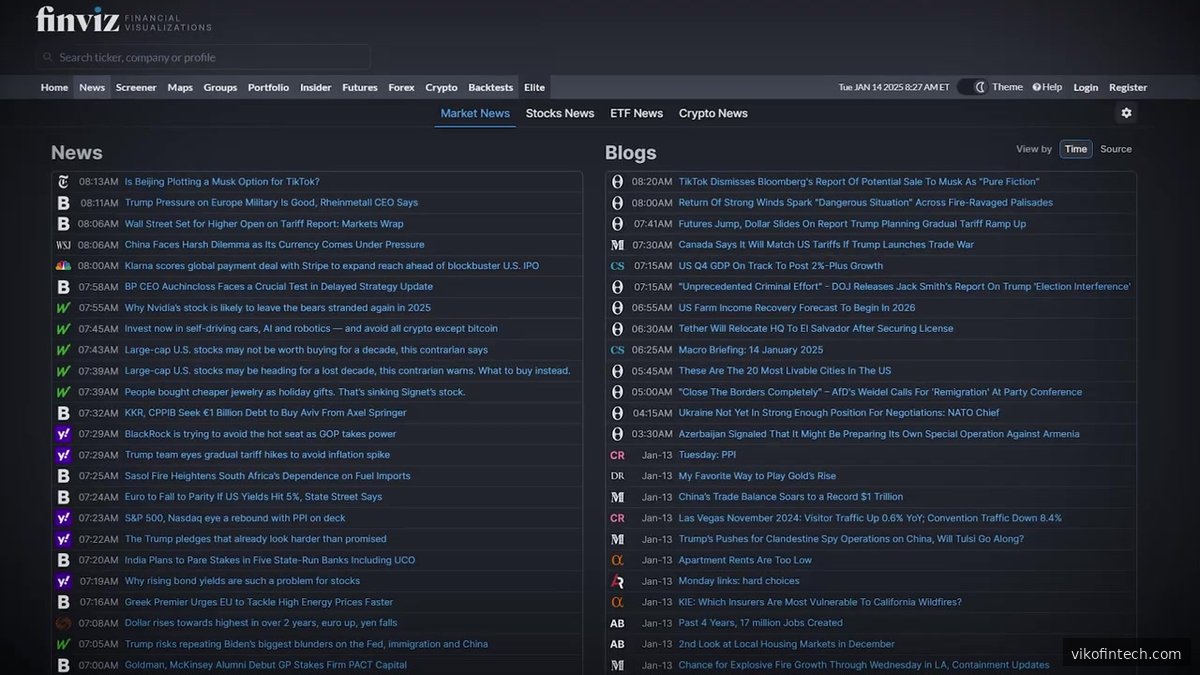Toggle the dark theme switch

coord(972,87)
